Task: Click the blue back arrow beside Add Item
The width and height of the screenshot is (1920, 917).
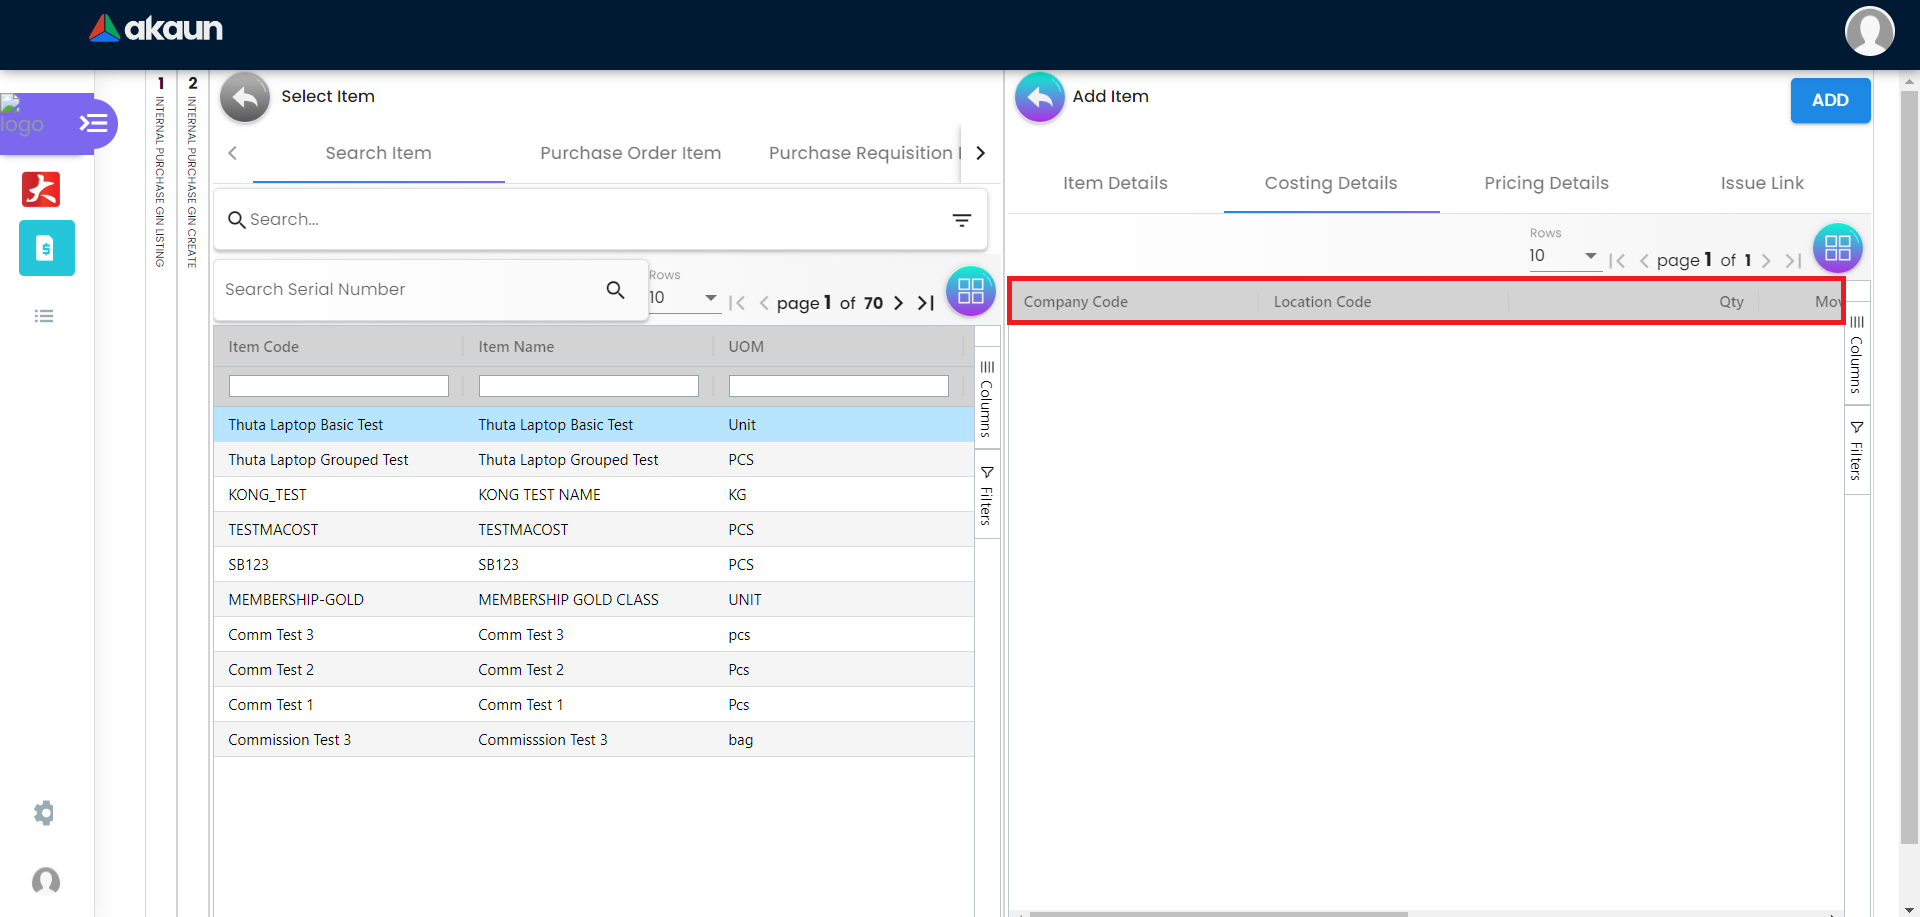Action: (1040, 97)
